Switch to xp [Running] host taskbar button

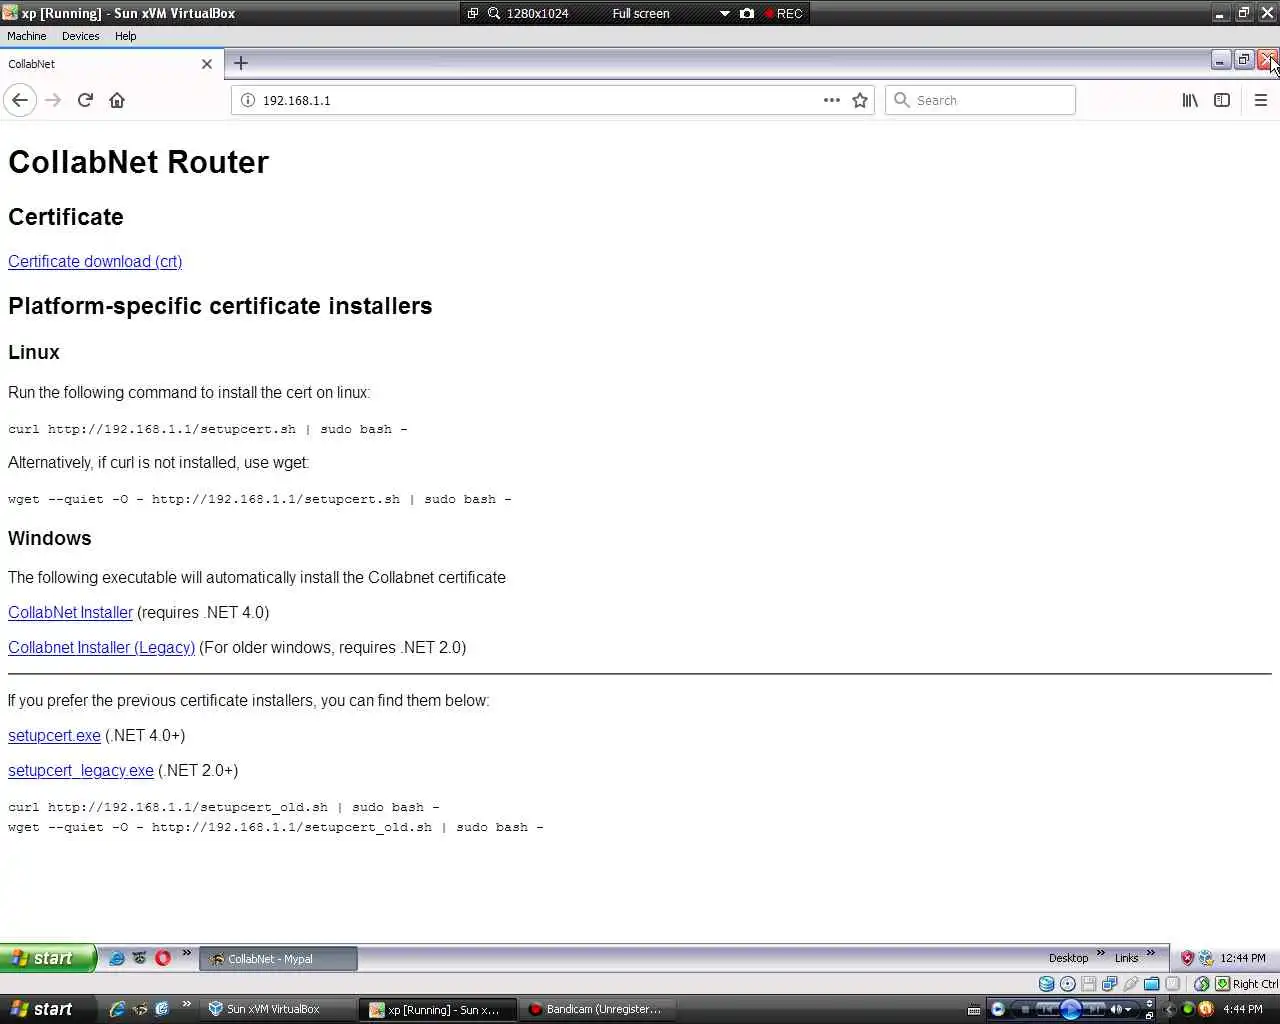[440, 1010]
